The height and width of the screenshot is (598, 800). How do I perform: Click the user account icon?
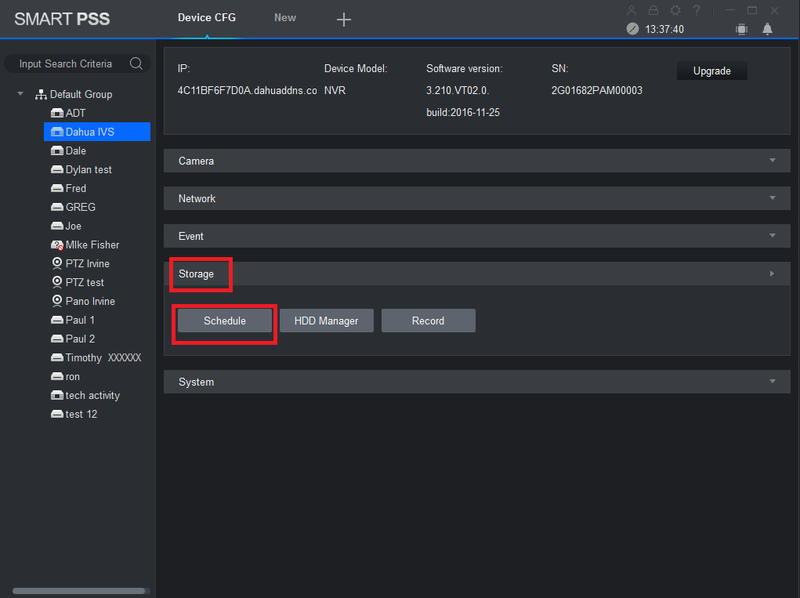[631, 10]
